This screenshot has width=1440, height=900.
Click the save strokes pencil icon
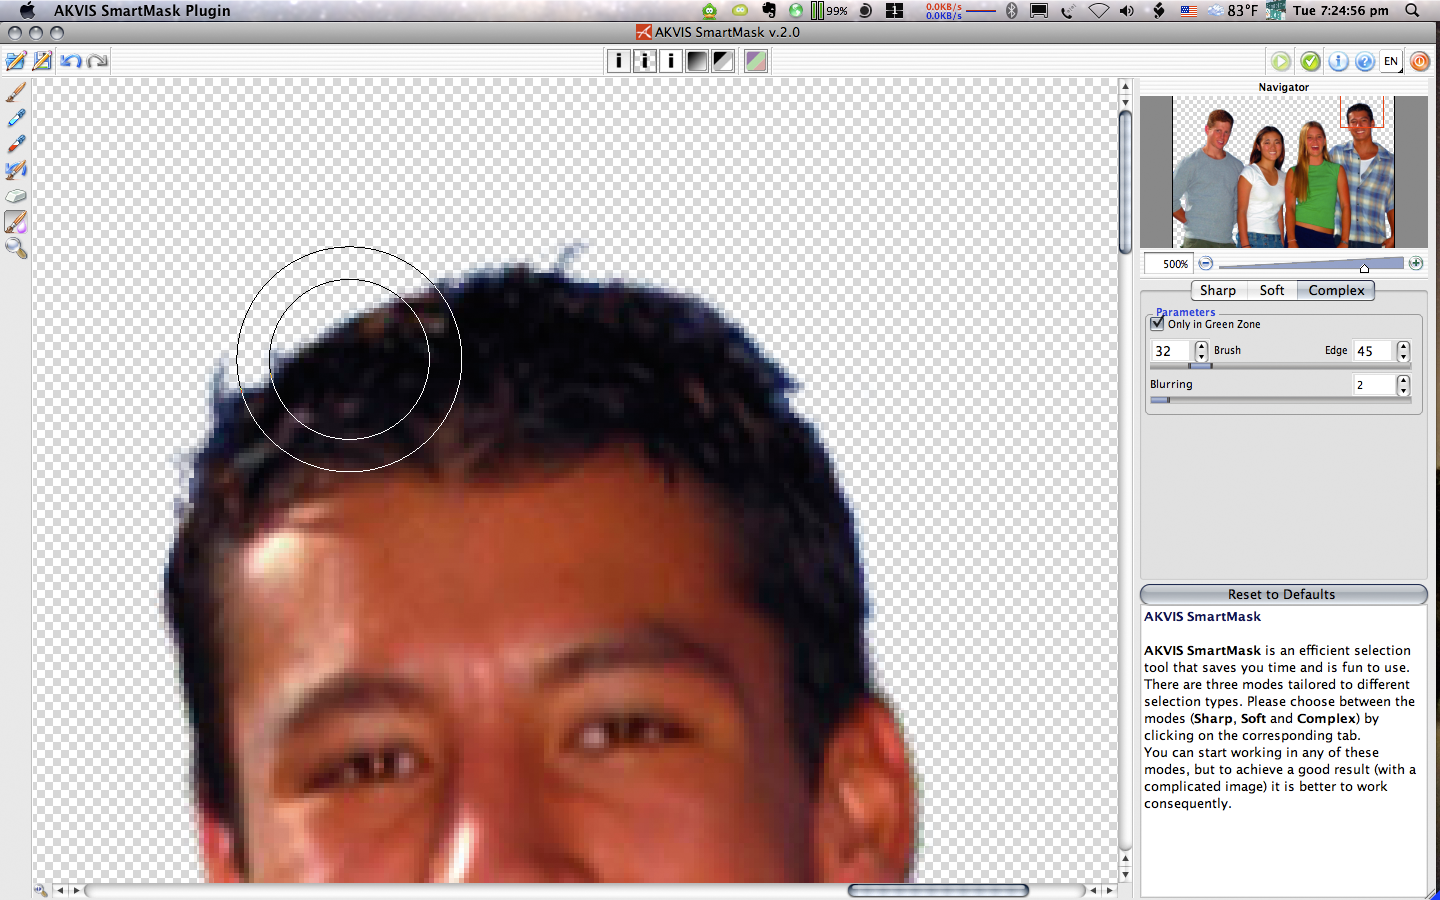[42, 61]
